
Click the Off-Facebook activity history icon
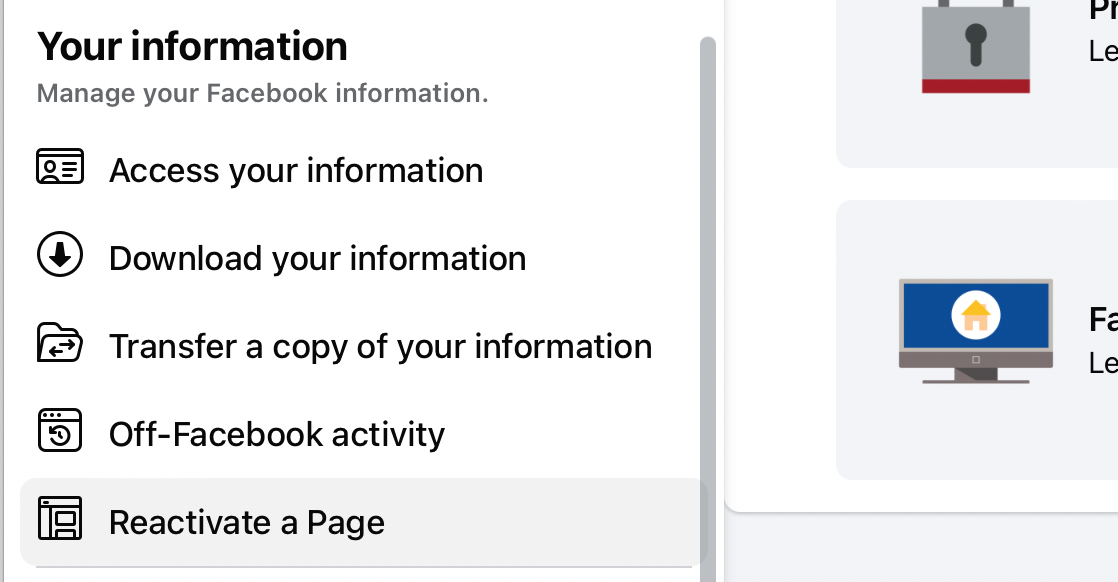pyautogui.click(x=60, y=432)
